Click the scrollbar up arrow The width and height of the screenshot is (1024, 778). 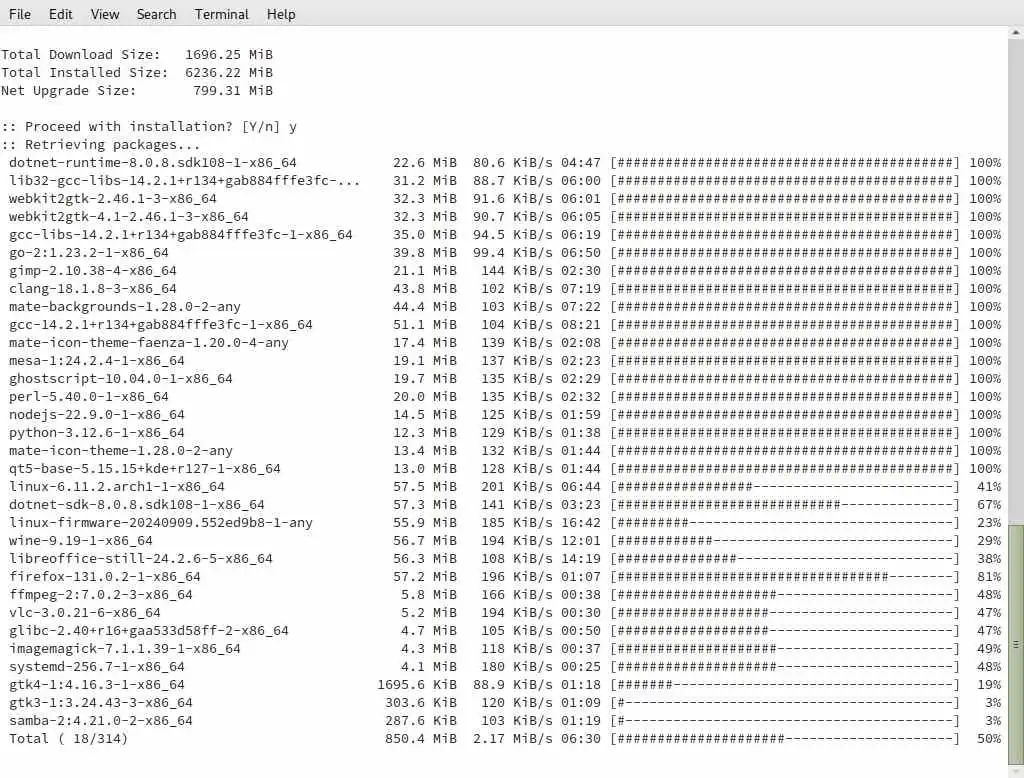click(x=1016, y=31)
